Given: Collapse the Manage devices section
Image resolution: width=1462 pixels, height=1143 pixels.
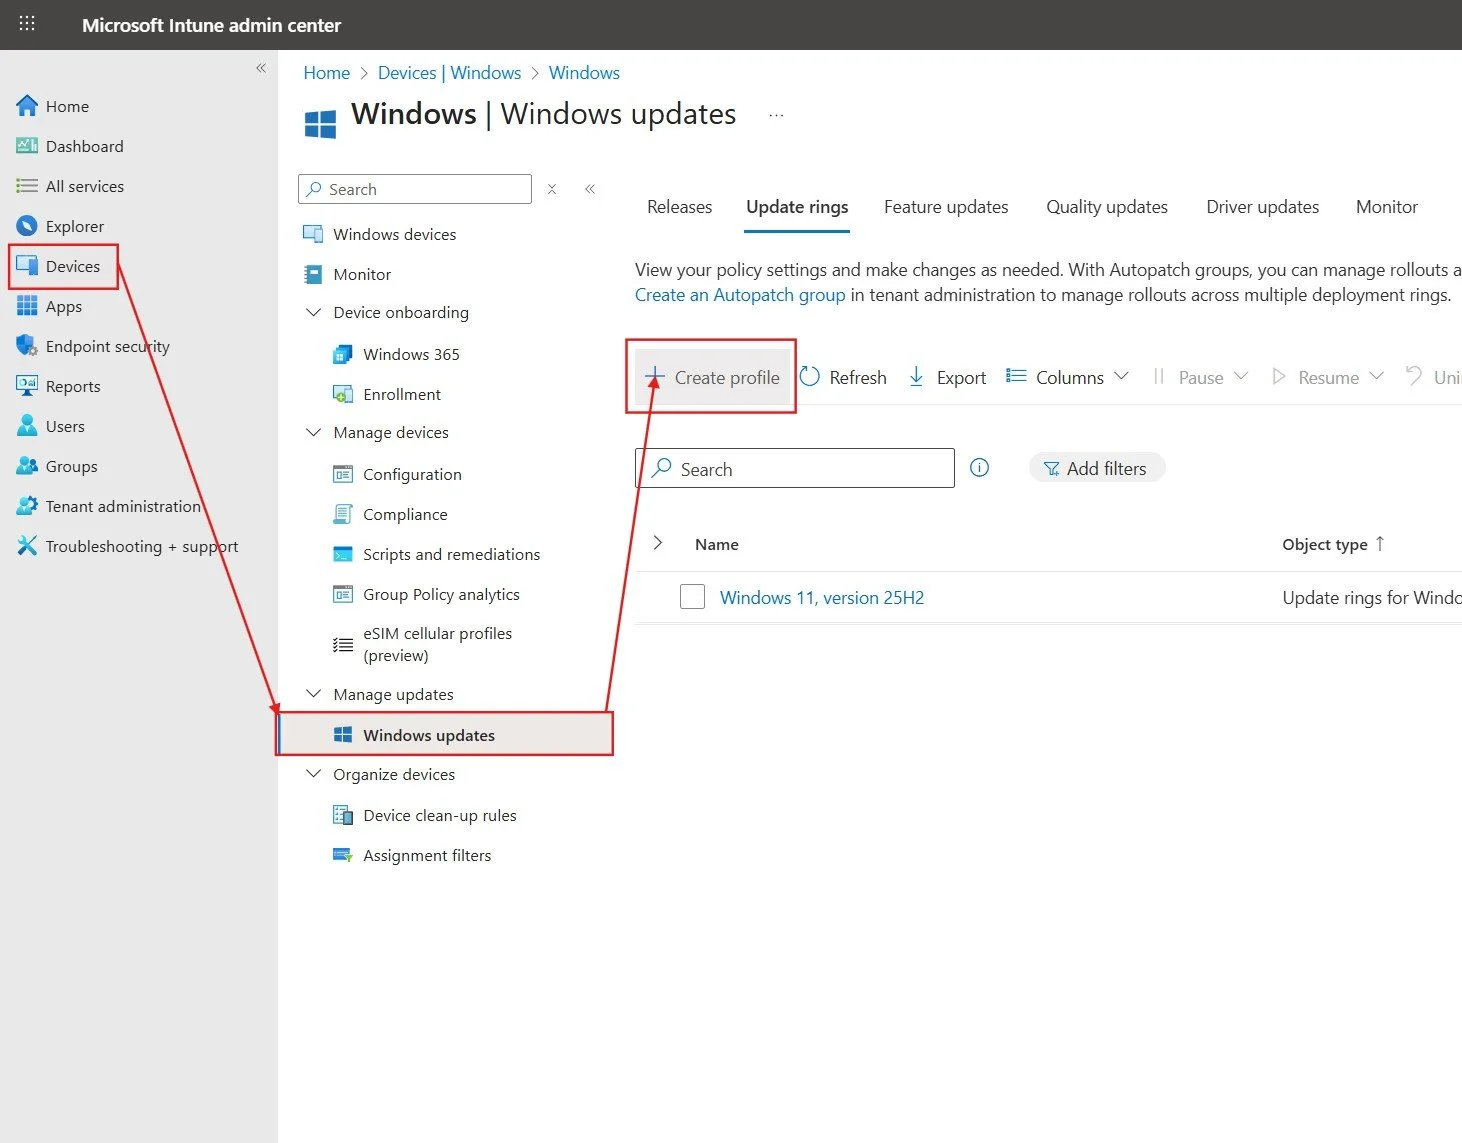Looking at the screenshot, I should (313, 432).
